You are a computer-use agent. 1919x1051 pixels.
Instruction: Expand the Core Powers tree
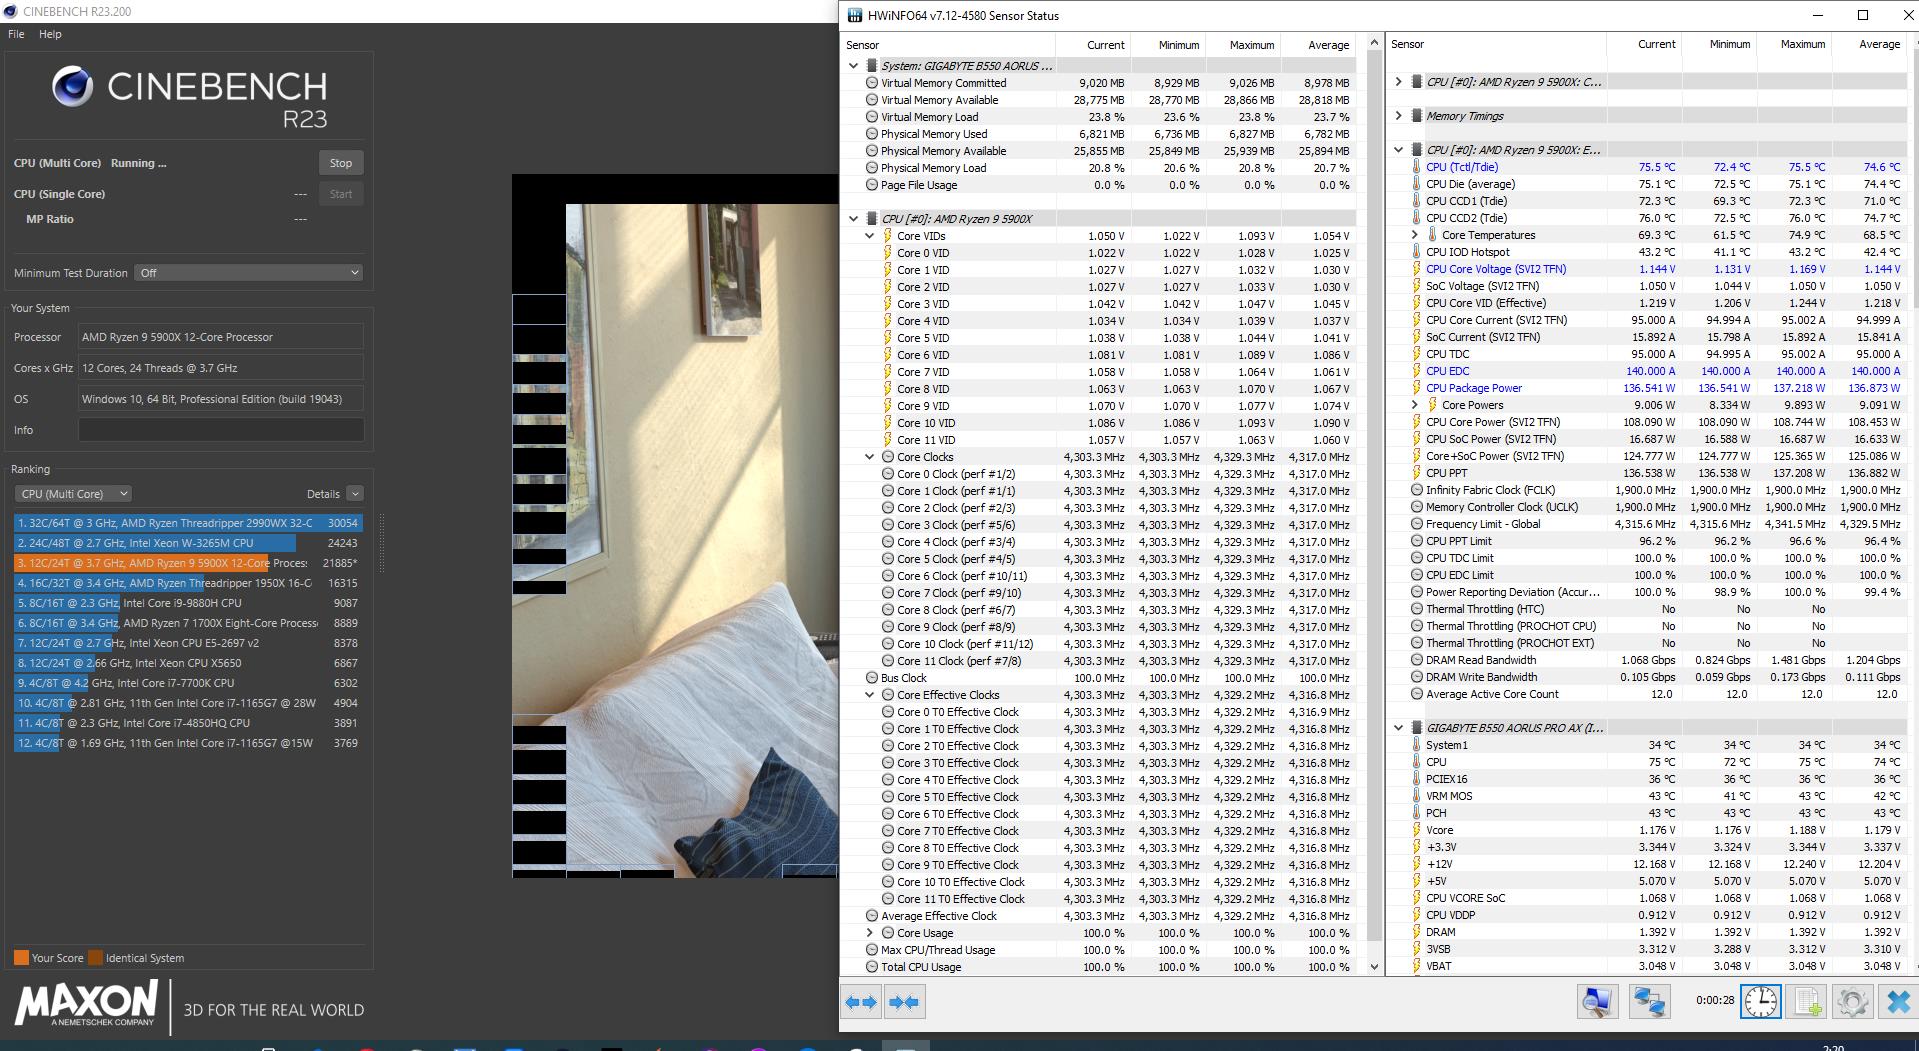[1414, 405]
